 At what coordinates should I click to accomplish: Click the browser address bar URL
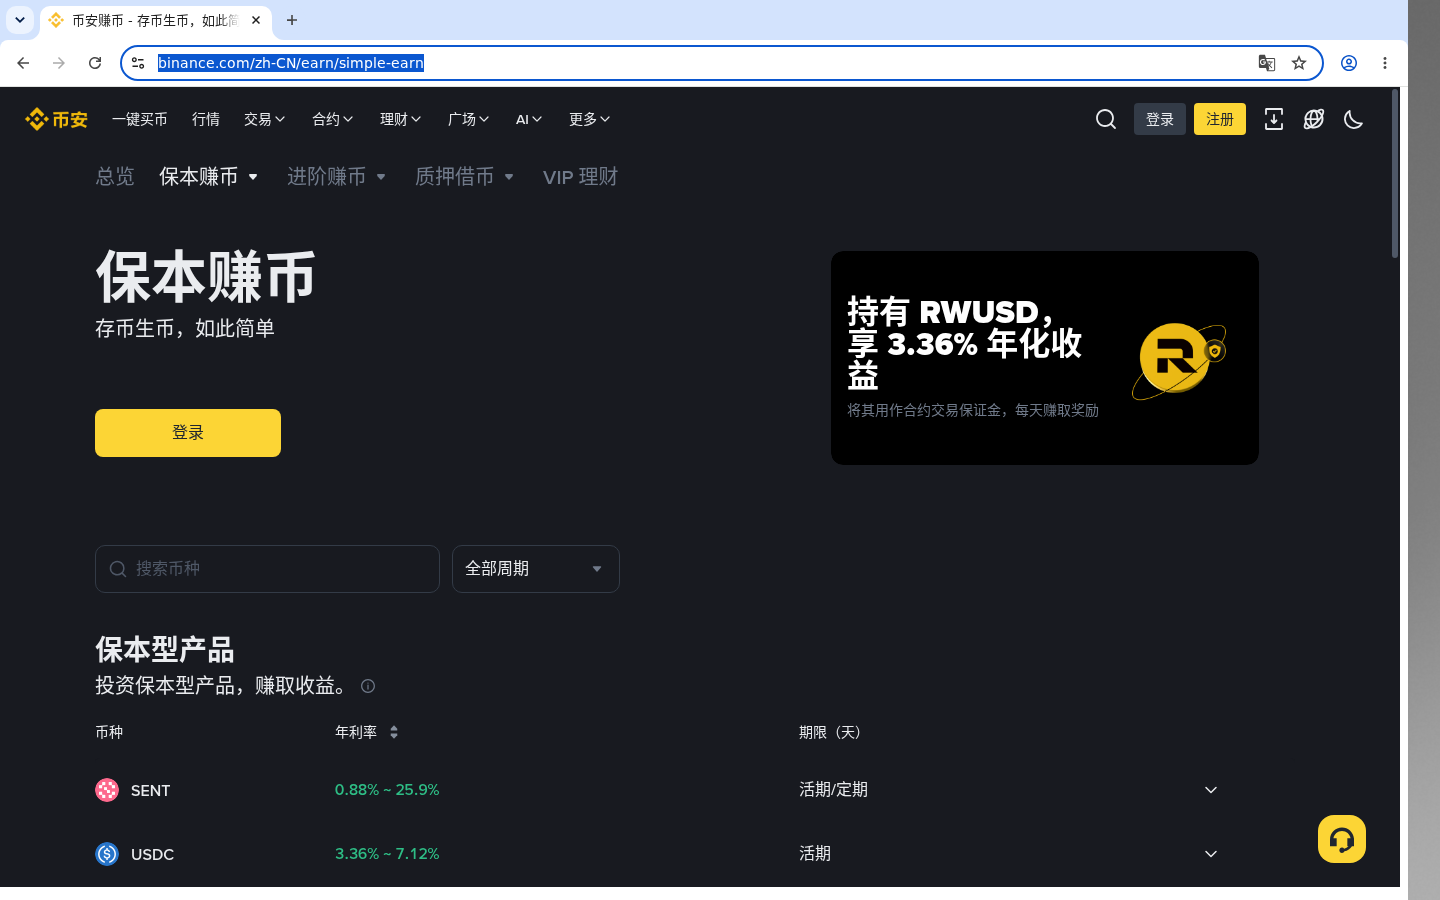(291, 63)
